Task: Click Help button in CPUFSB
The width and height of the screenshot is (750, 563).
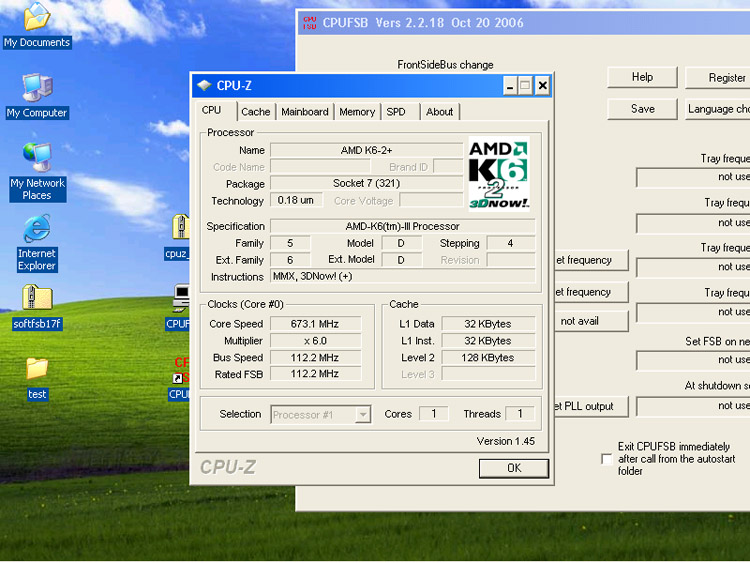Action: 642,77
